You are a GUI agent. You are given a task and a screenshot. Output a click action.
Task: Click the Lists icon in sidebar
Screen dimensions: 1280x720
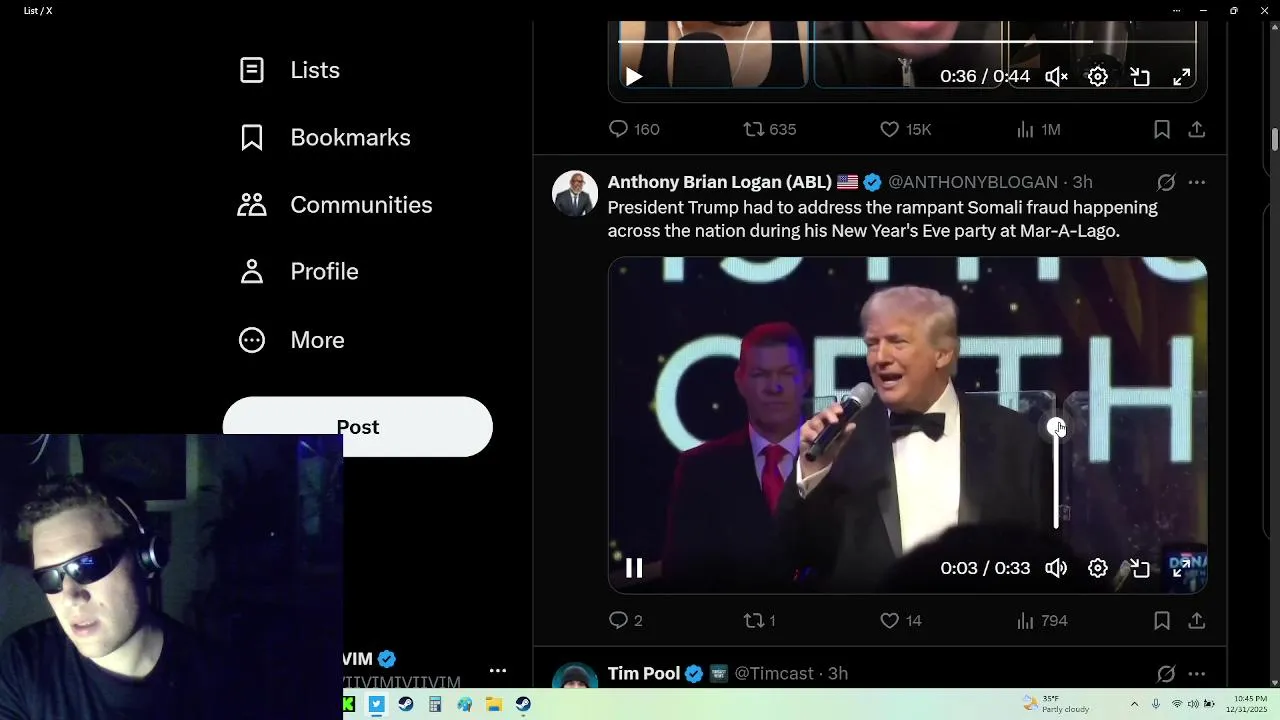tap(252, 70)
